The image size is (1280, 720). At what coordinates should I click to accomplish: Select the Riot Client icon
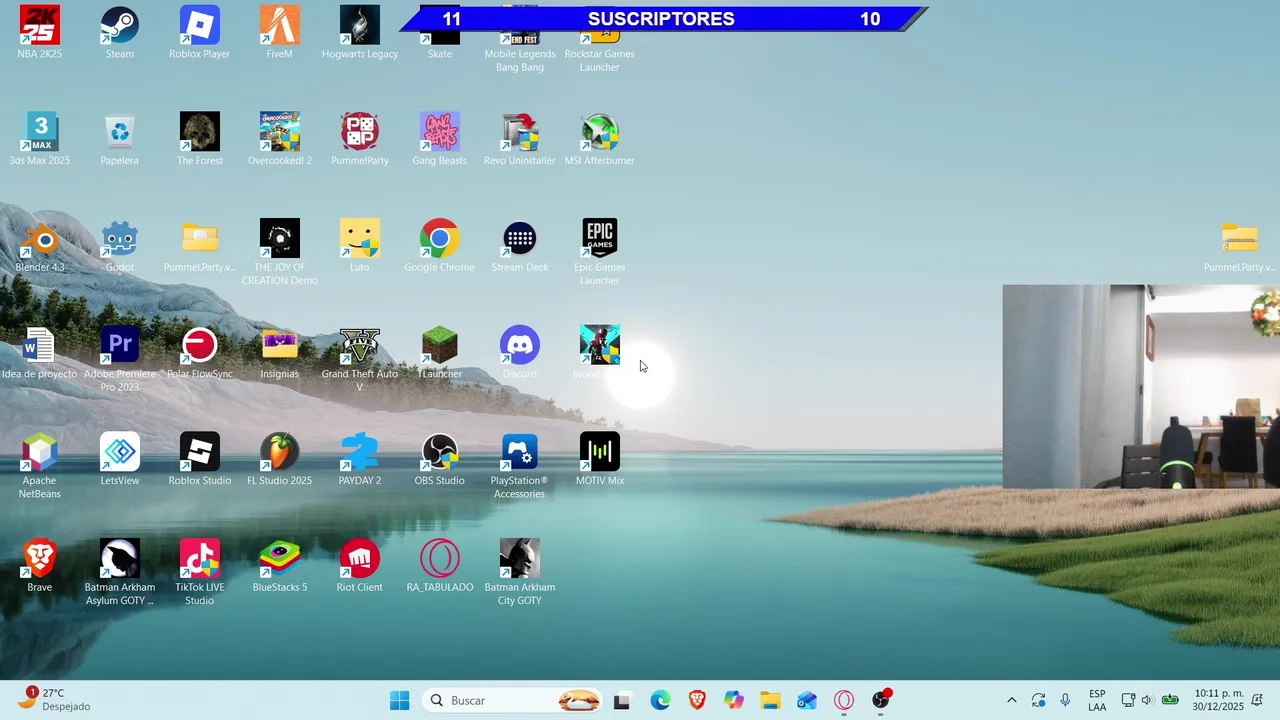(360, 559)
